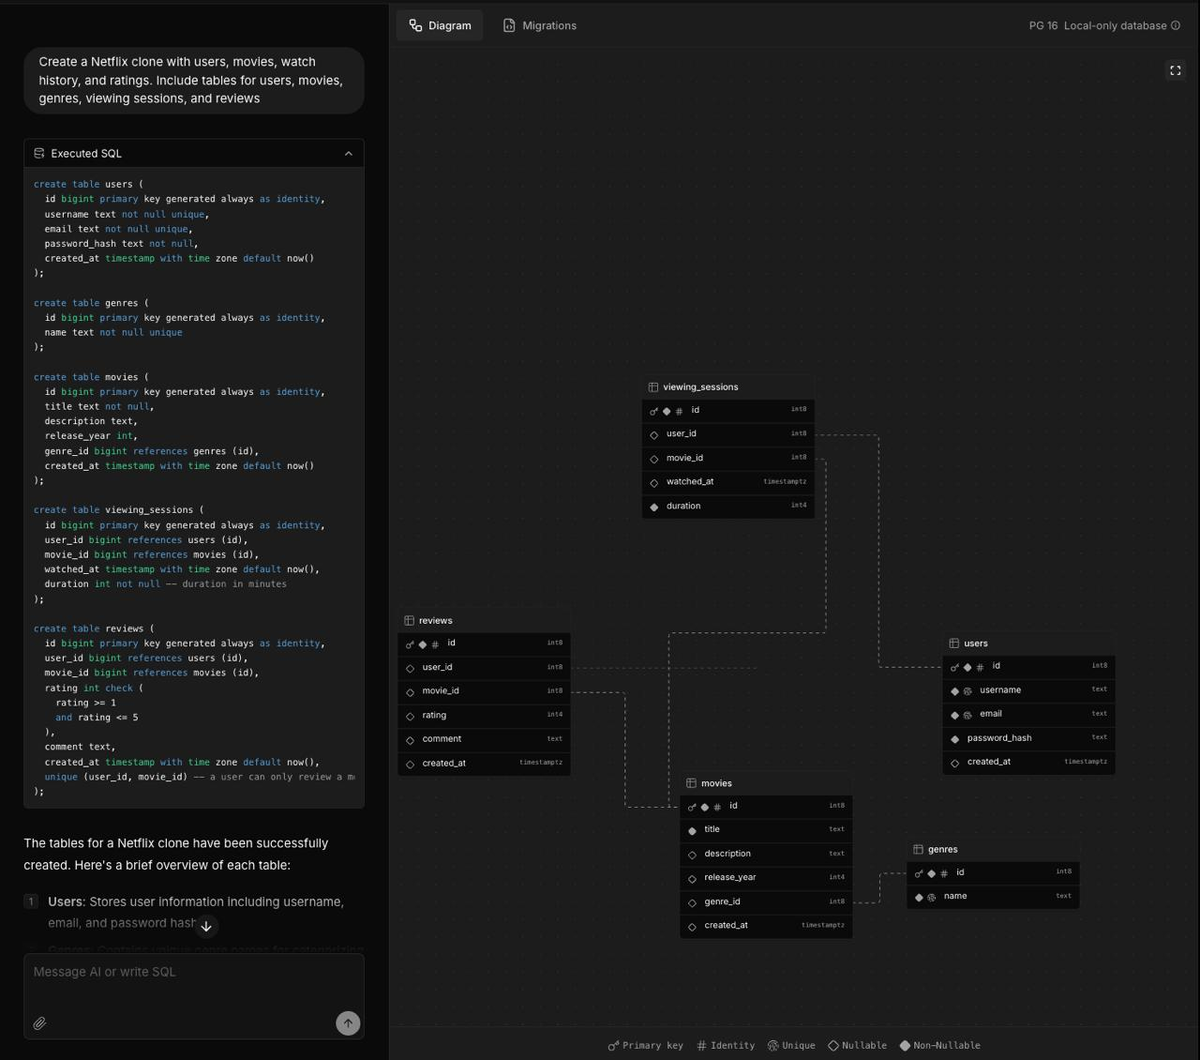Viewport: 1200px width, 1060px height.
Task: Click the Netflix clone prompt message bubble
Action: pyautogui.click(x=194, y=80)
